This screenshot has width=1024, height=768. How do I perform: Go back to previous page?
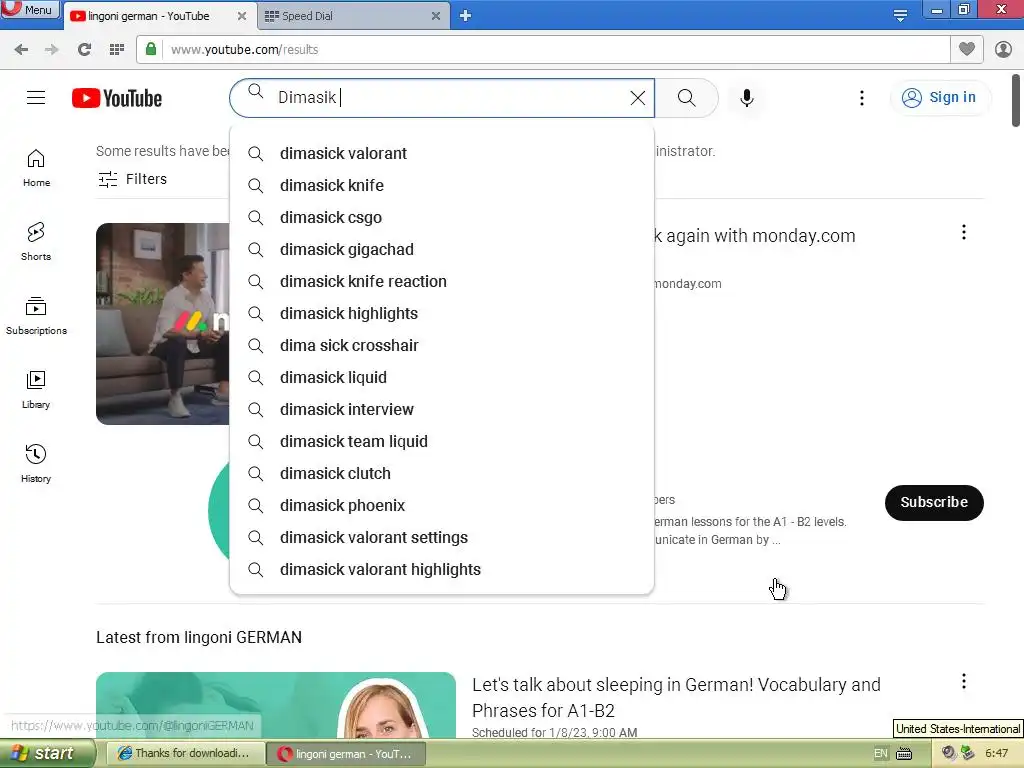point(21,50)
